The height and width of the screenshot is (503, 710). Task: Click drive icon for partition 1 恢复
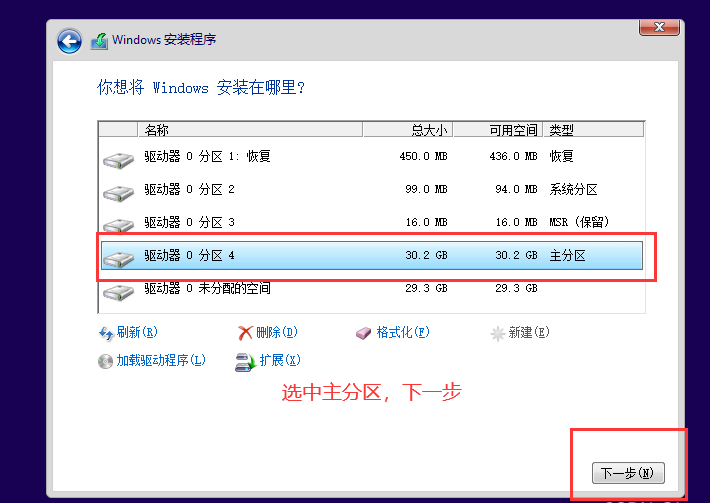[x=118, y=160]
